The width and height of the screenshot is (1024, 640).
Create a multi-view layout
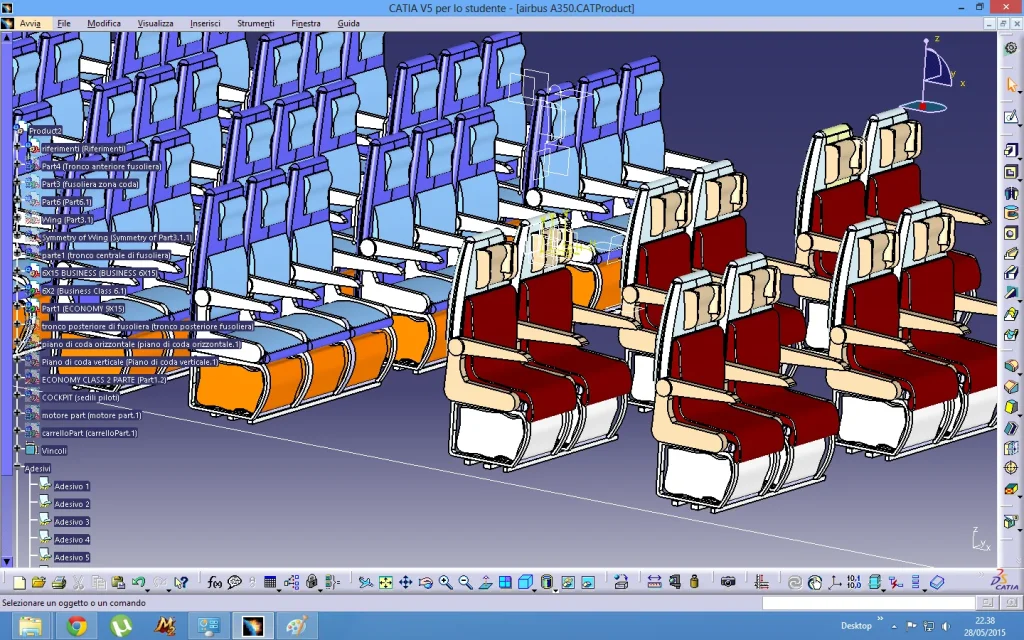505,583
